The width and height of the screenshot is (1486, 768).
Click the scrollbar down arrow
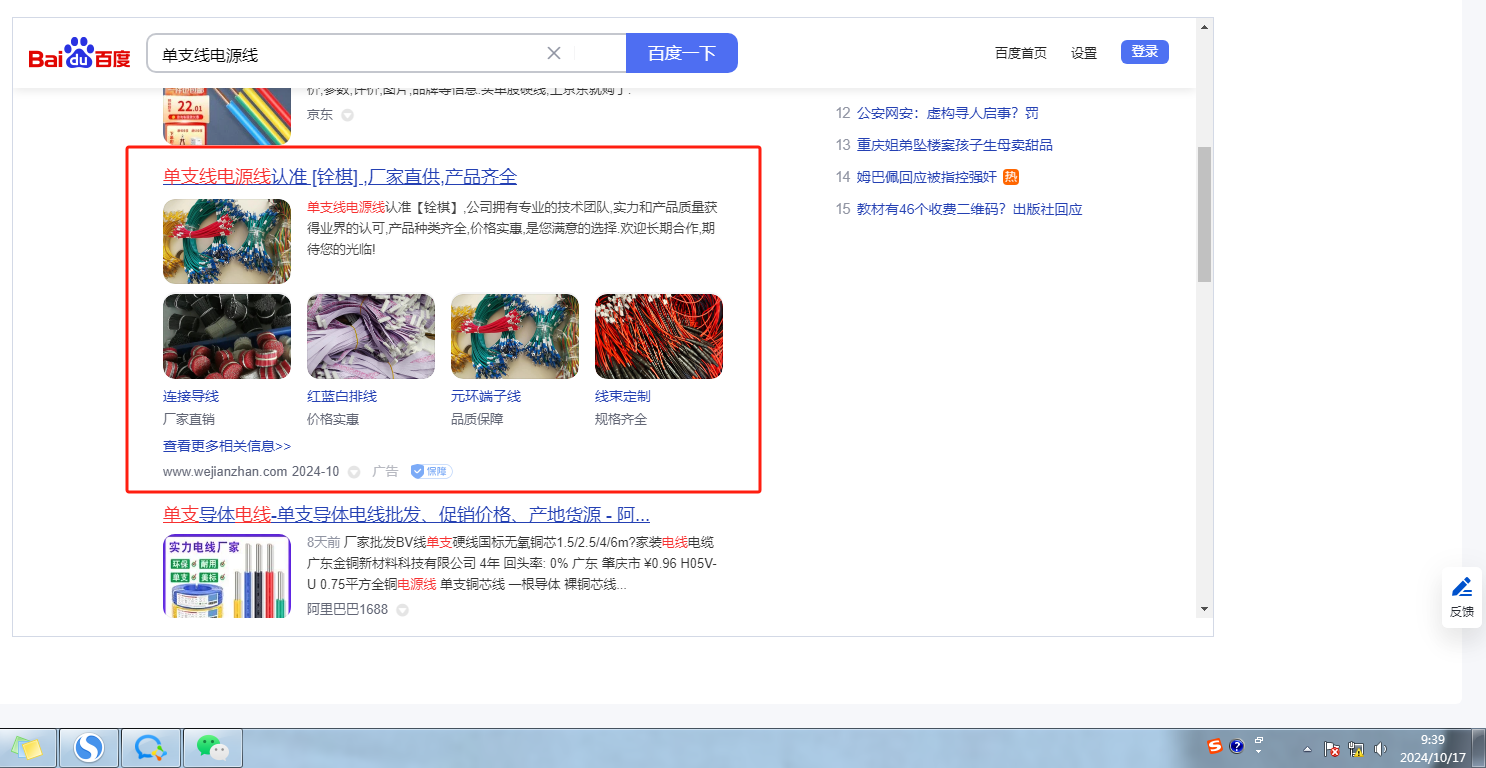click(x=1204, y=608)
